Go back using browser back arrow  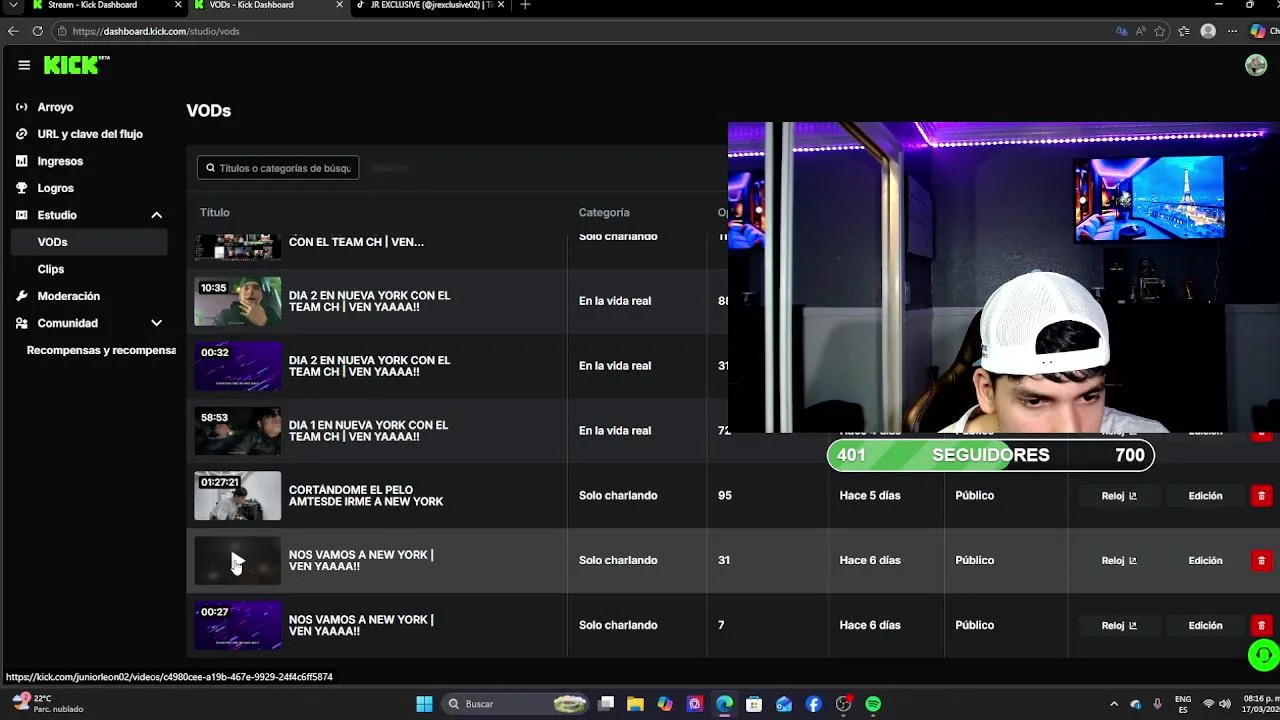pos(13,31)
